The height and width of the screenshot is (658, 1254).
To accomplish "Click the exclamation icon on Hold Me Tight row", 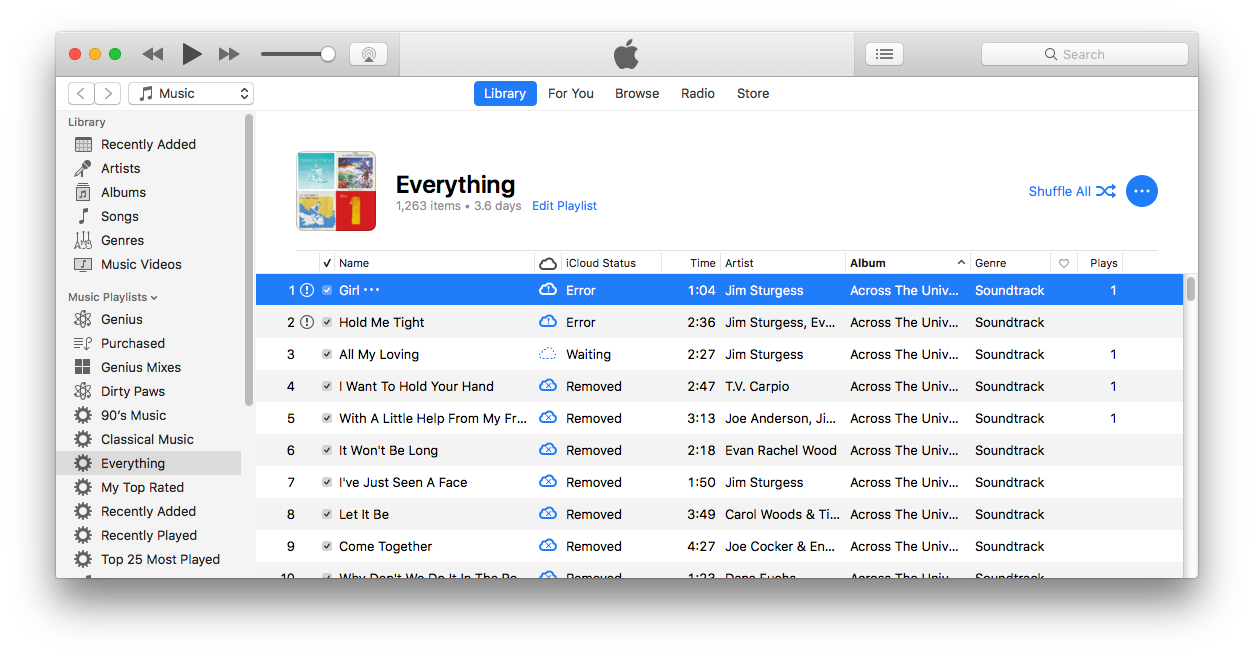I will point(307,322).
